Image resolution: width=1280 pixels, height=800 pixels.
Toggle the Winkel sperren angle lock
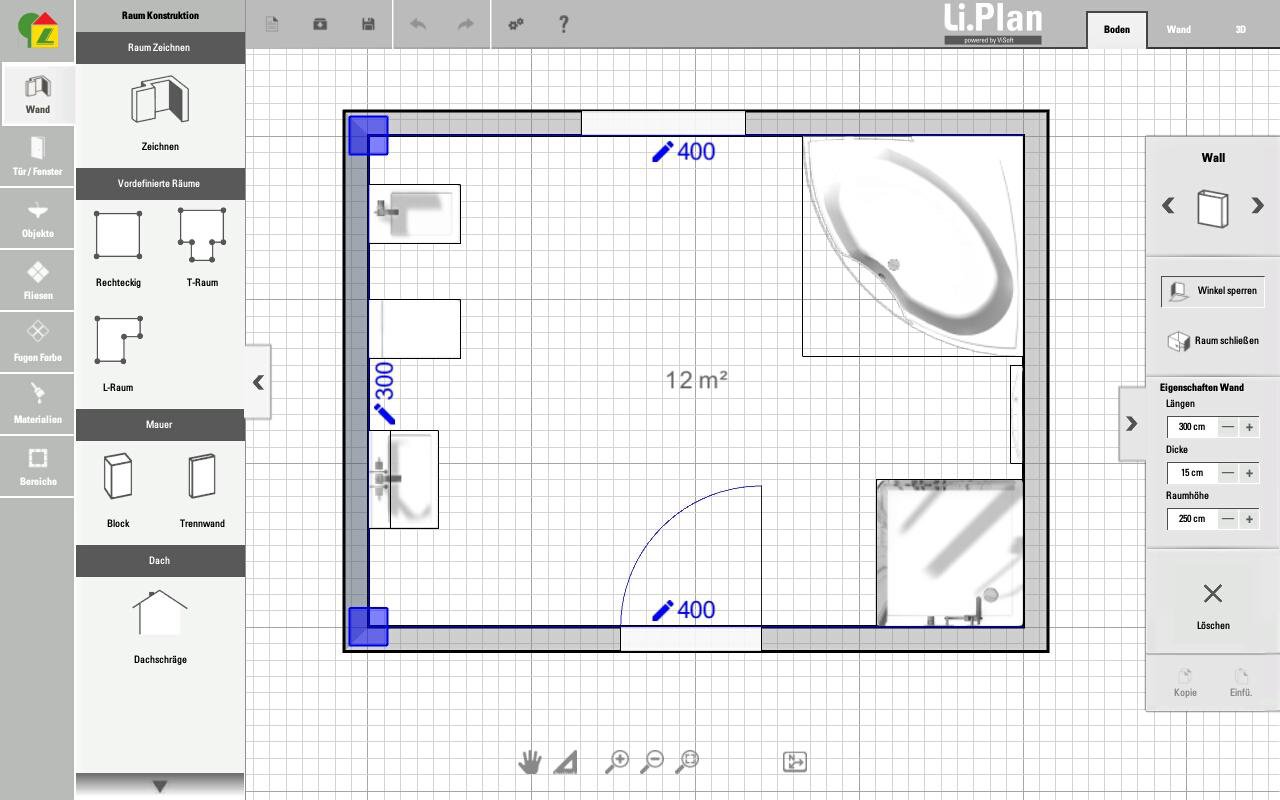1212,291
